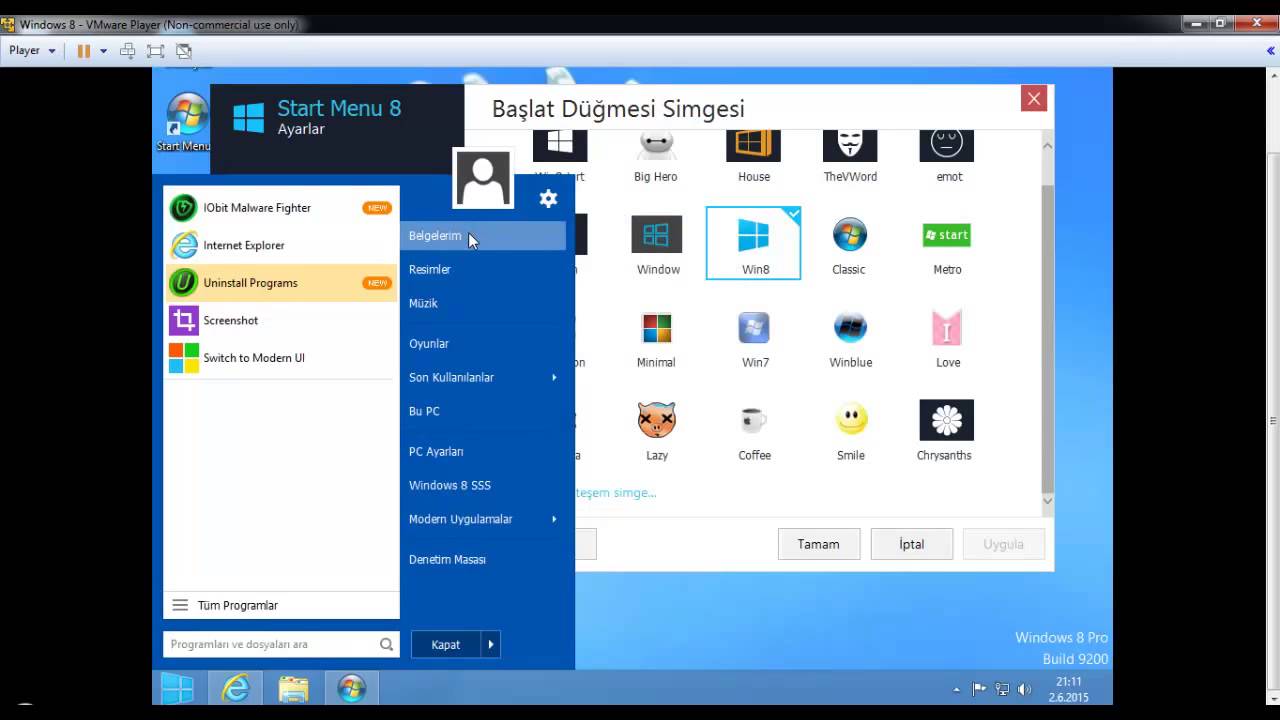Expand the Modern Uygulamalar submenu
The width and height of the screenshot is (1280, 720).
[484, 519]
